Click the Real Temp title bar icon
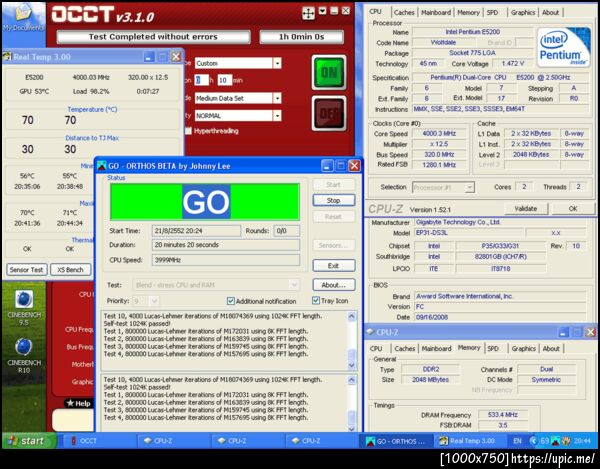The image size is (600, 469). tap(7, 57)
